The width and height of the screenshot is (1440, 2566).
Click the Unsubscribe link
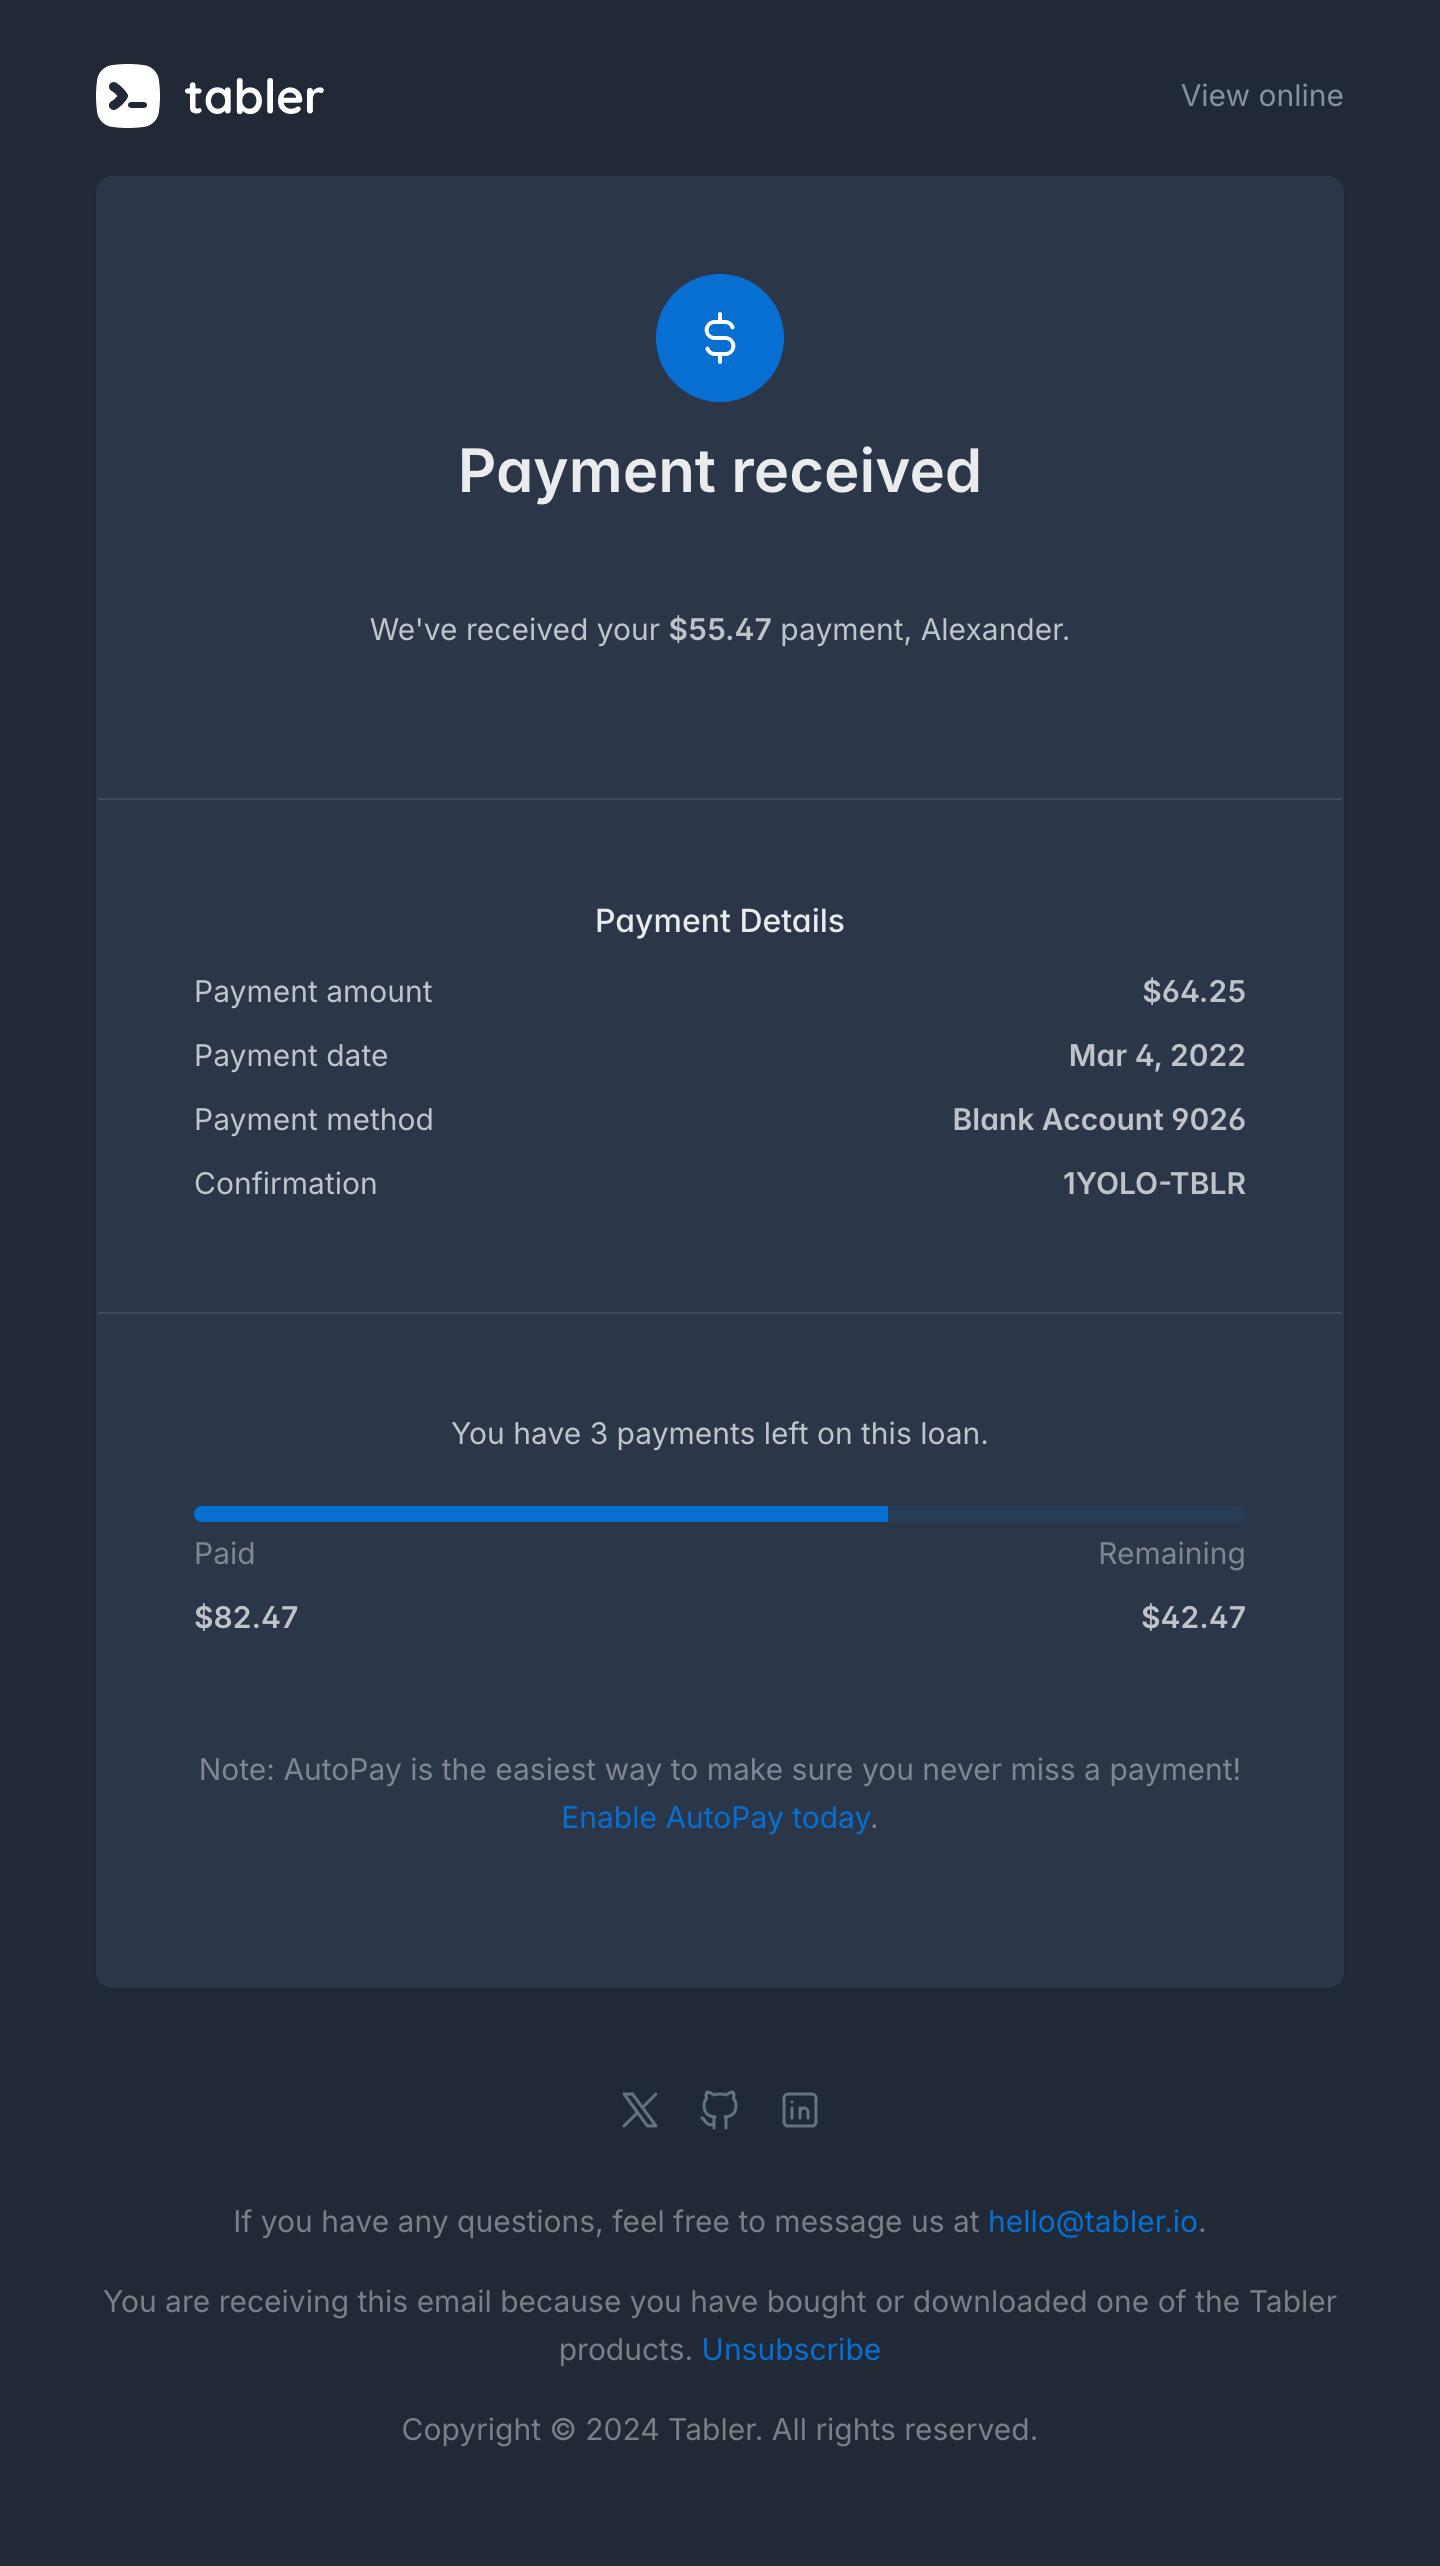[x=791, y=2349]
